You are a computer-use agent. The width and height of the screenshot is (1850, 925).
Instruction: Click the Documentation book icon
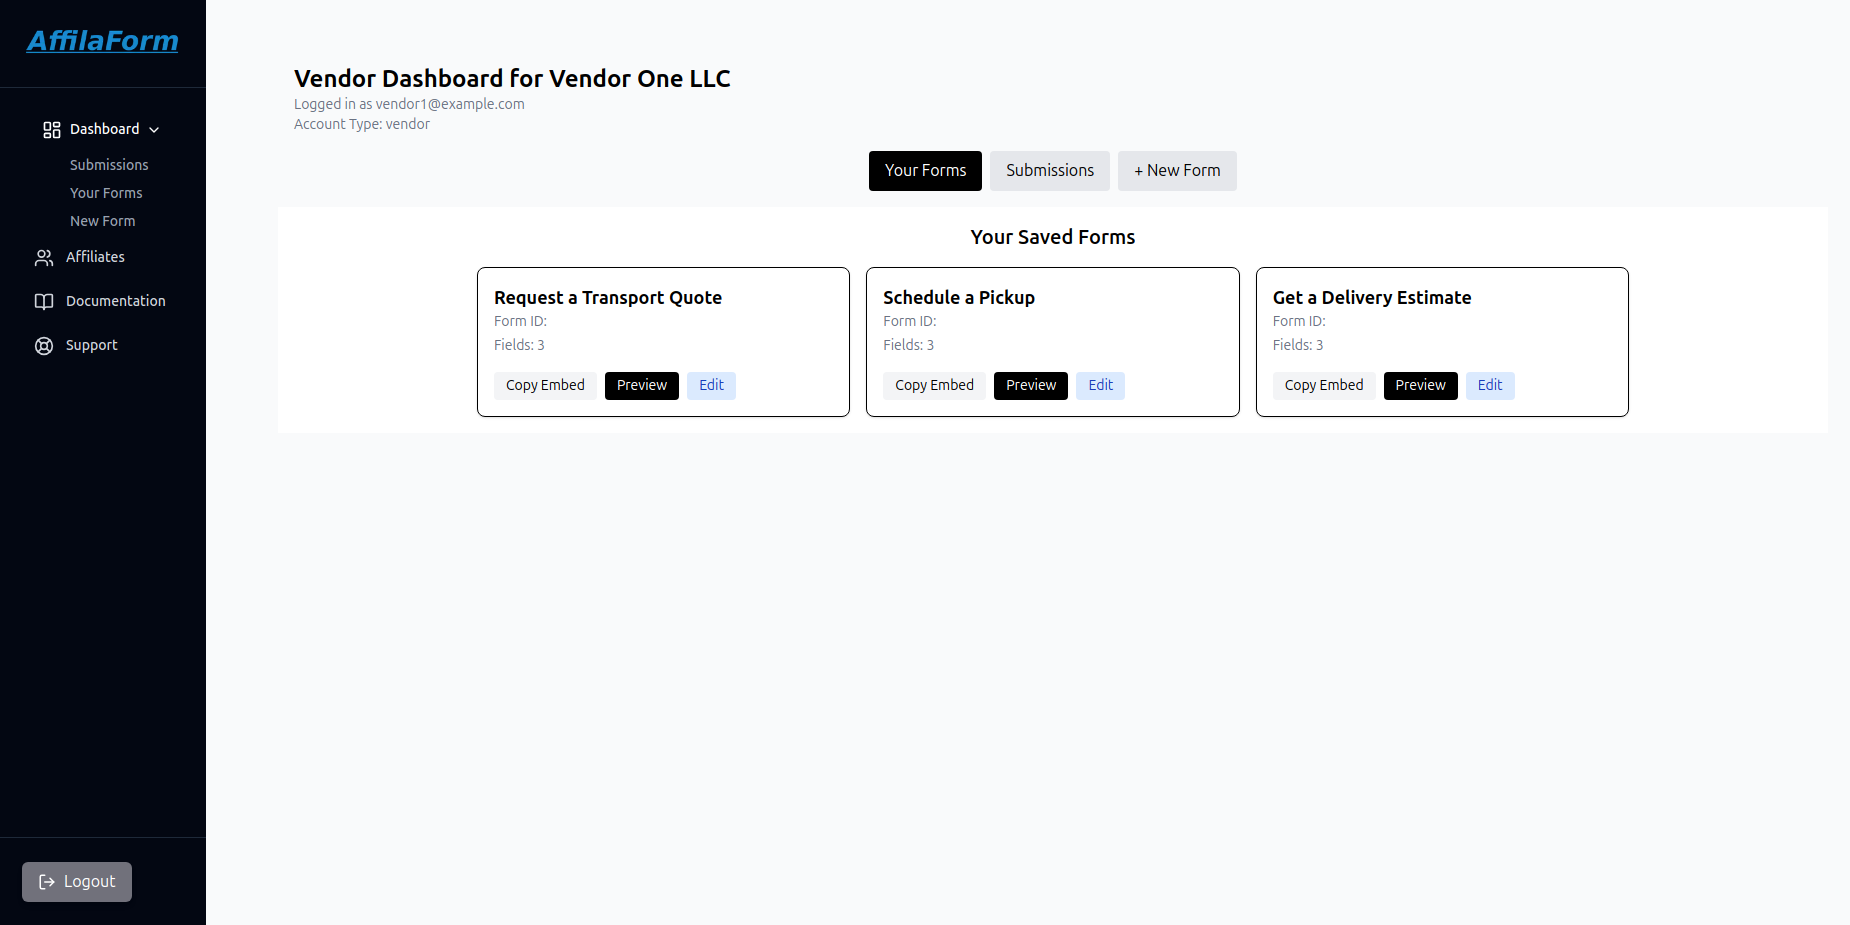coord(44,302)
